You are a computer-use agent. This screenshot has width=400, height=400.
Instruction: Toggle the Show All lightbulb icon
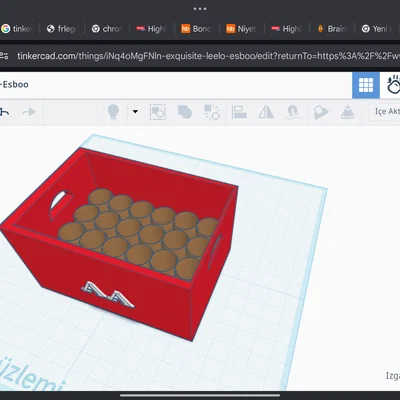tap(113, 112)
